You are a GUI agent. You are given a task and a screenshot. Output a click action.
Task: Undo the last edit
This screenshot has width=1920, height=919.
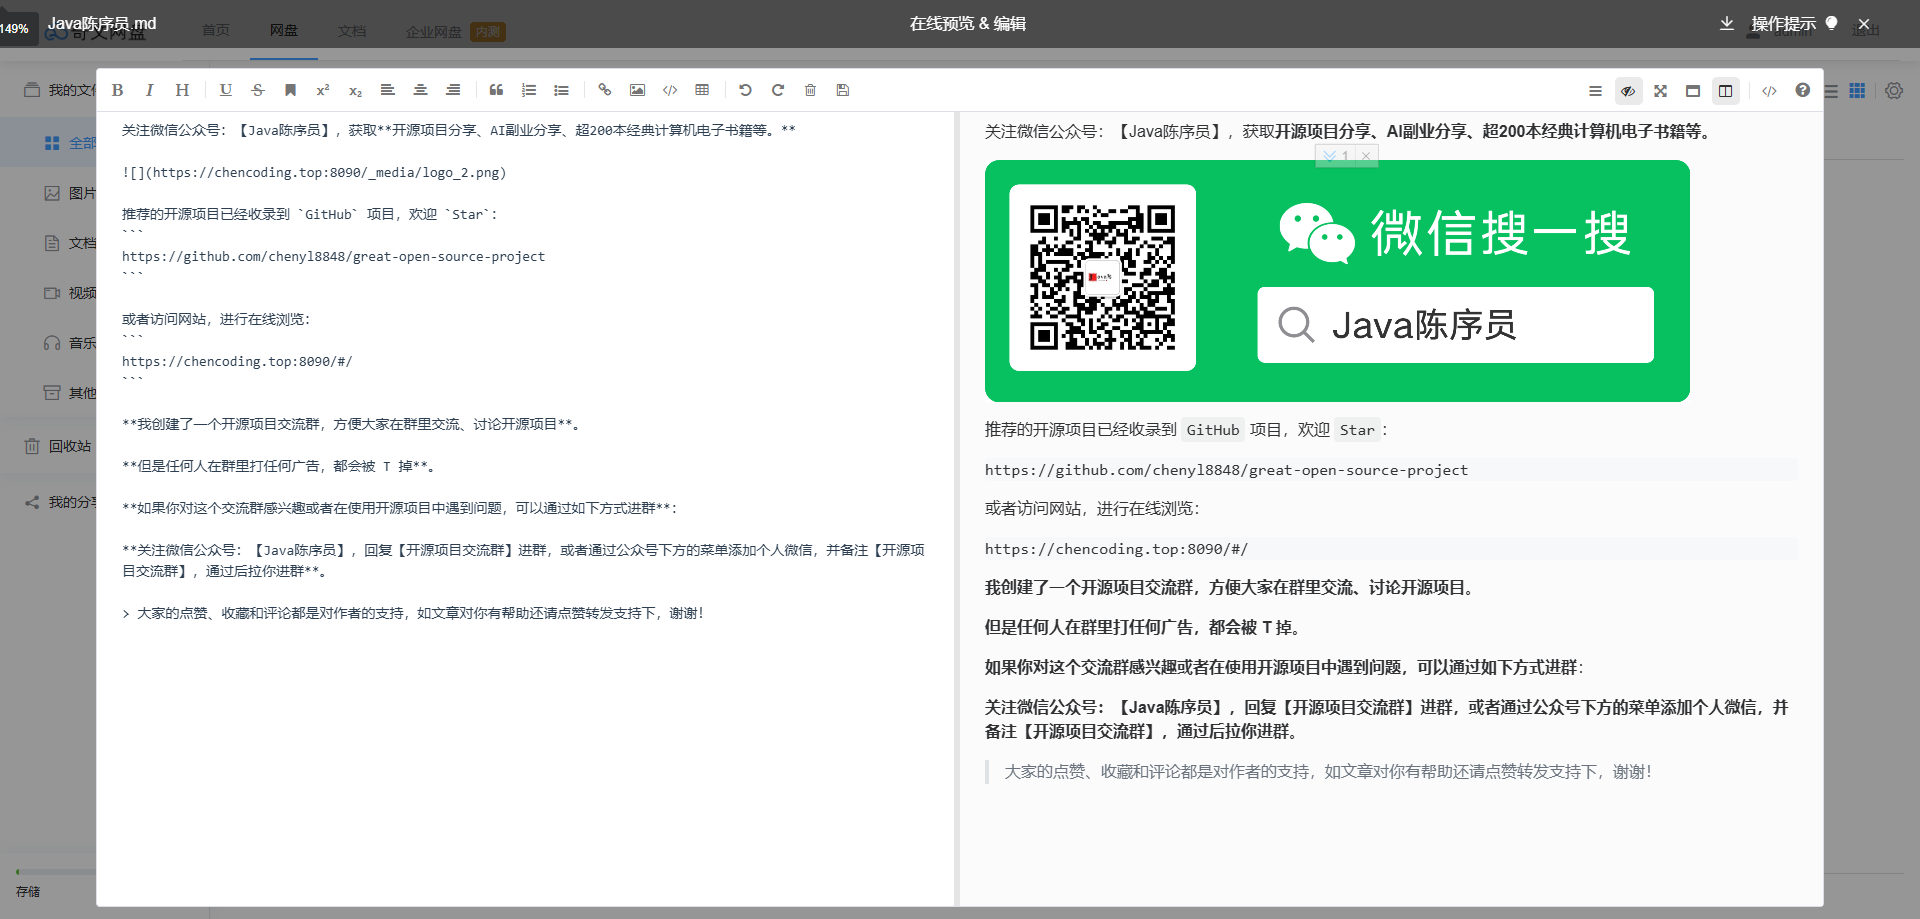(x=745, y=90)
